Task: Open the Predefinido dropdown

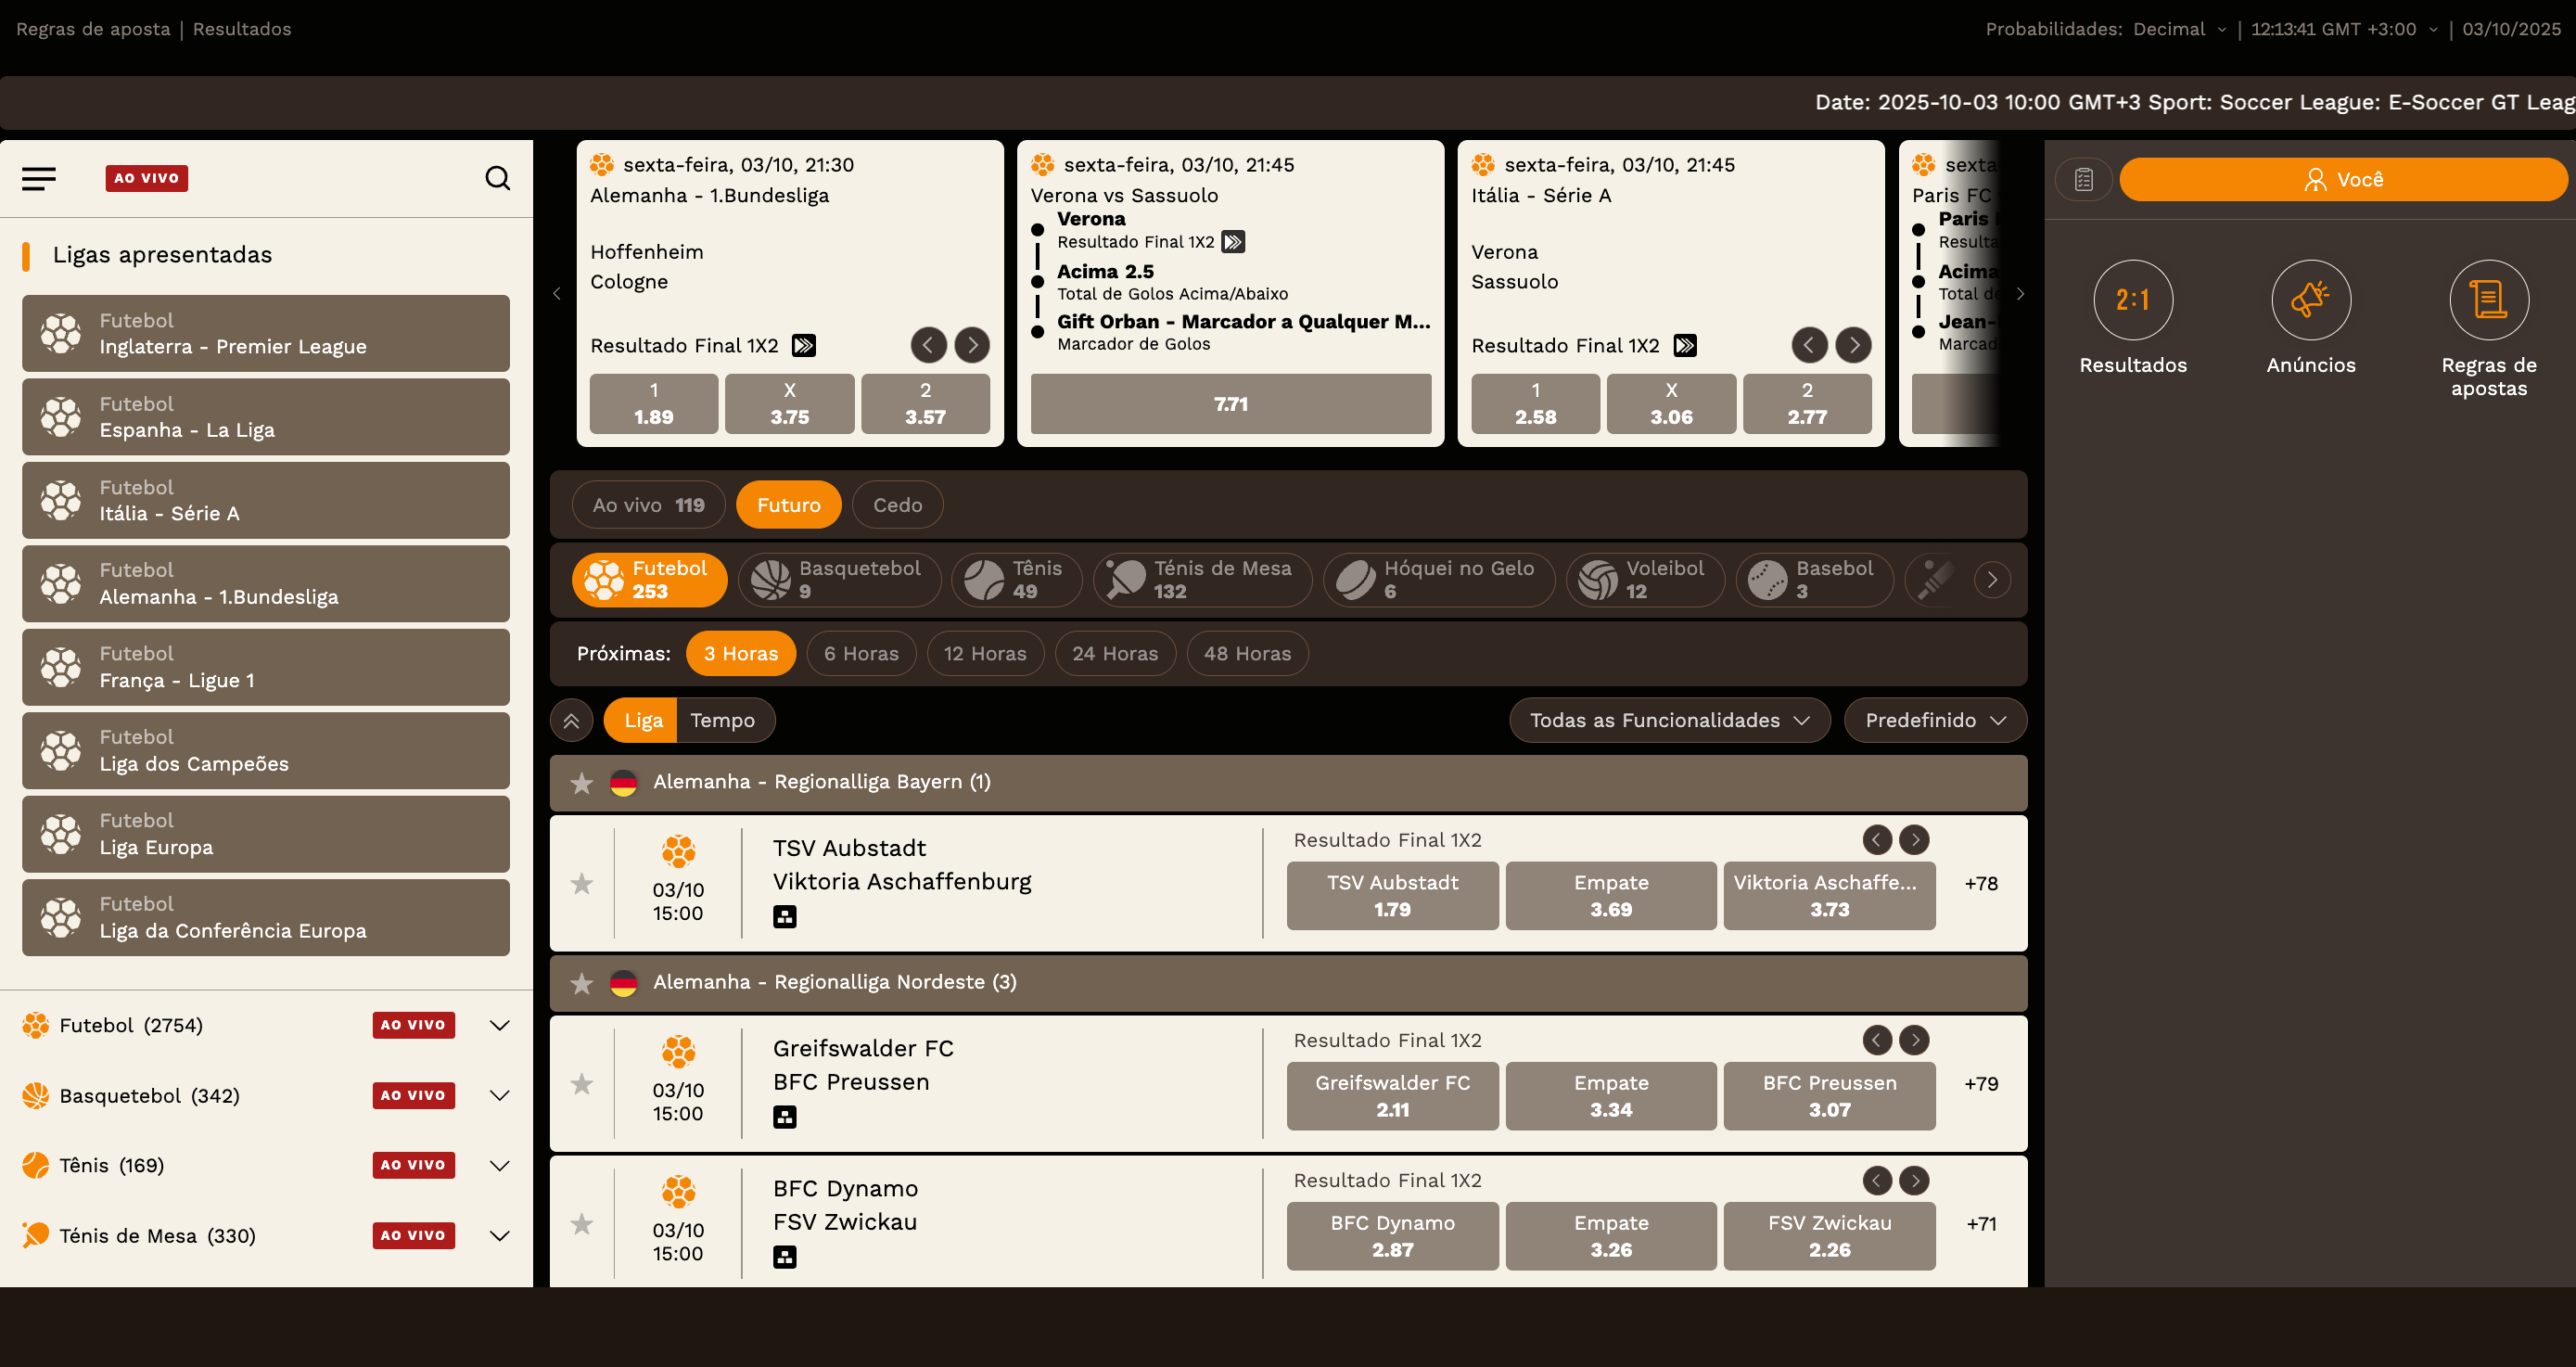Action: (1934, 719)
